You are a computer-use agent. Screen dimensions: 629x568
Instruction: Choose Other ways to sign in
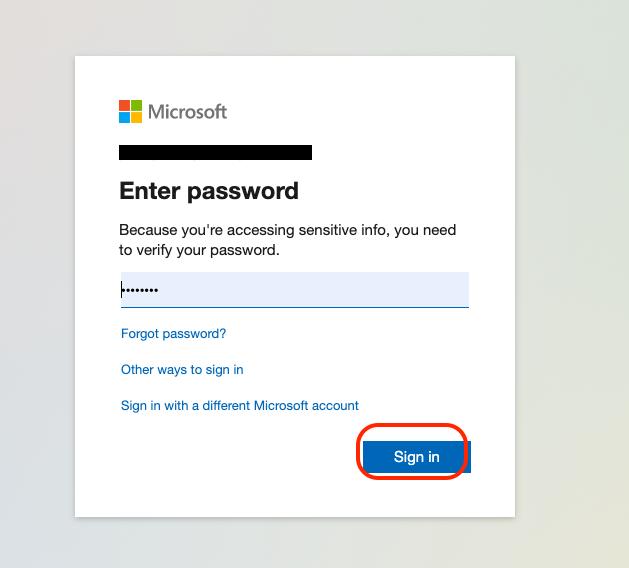pyautogui.click(x=182, y=369)
